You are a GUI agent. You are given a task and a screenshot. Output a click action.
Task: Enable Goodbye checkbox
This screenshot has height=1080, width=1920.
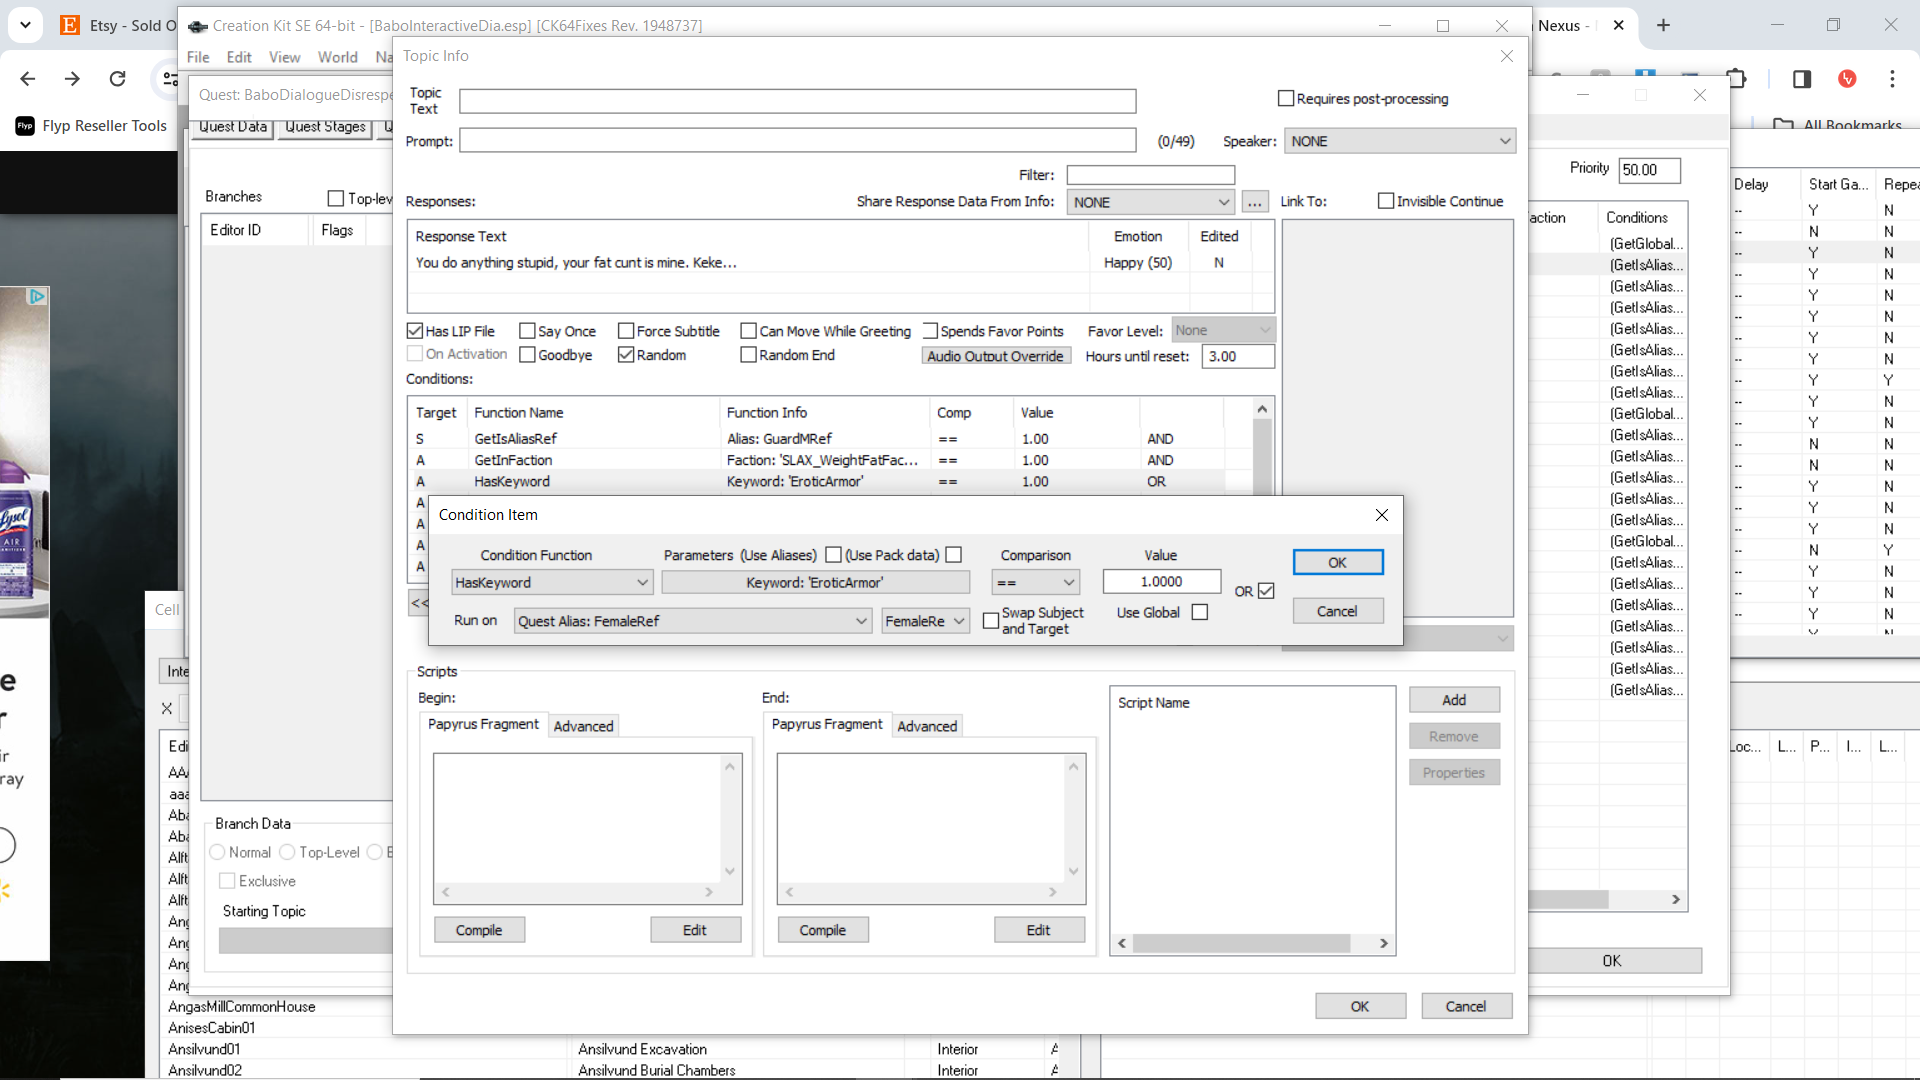pos(527,355)
